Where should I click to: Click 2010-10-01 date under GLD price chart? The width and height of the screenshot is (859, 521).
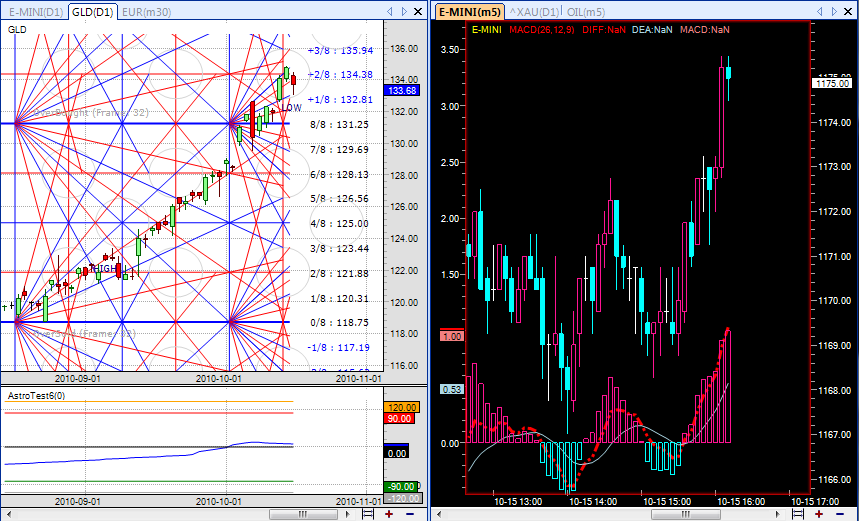(x=219, y=378)
